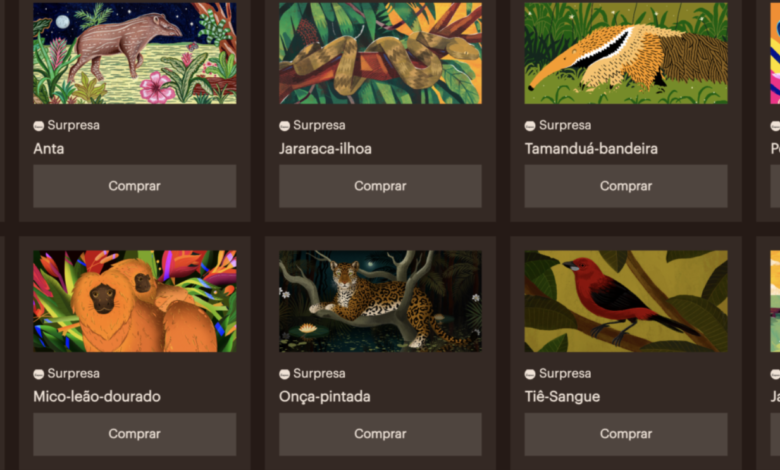
Task: Buy the Anta item with Comprar
Action: pos(134,186)
